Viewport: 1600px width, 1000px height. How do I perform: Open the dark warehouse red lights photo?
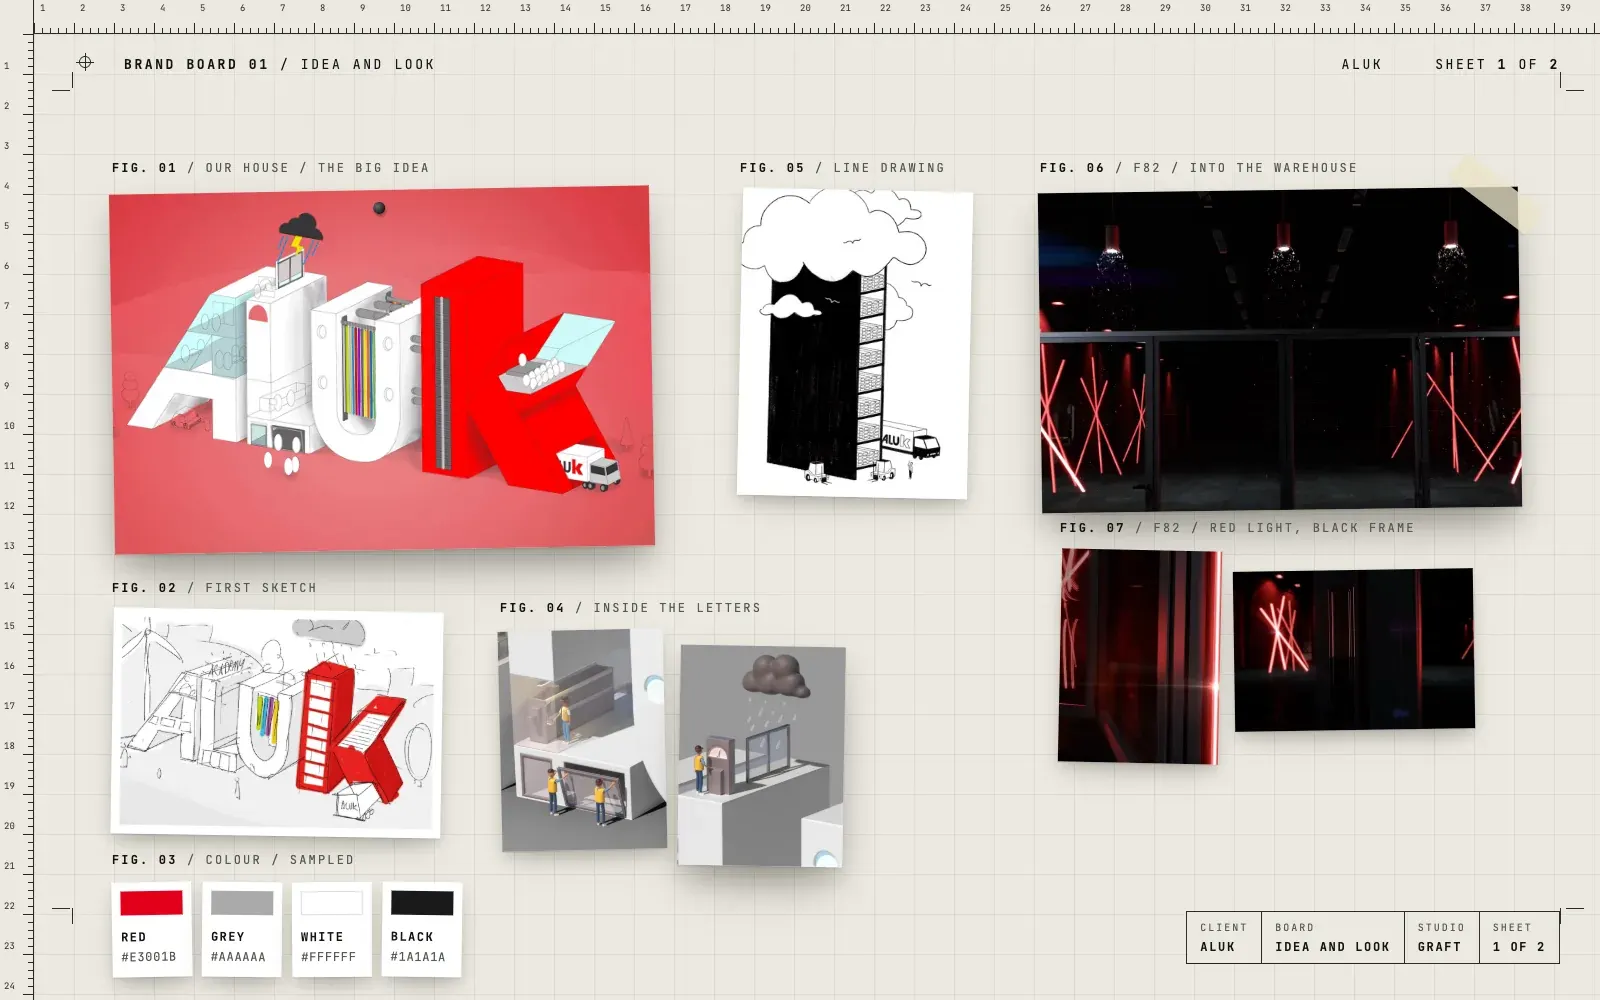pyautogui.click(x=1280, y=349)
